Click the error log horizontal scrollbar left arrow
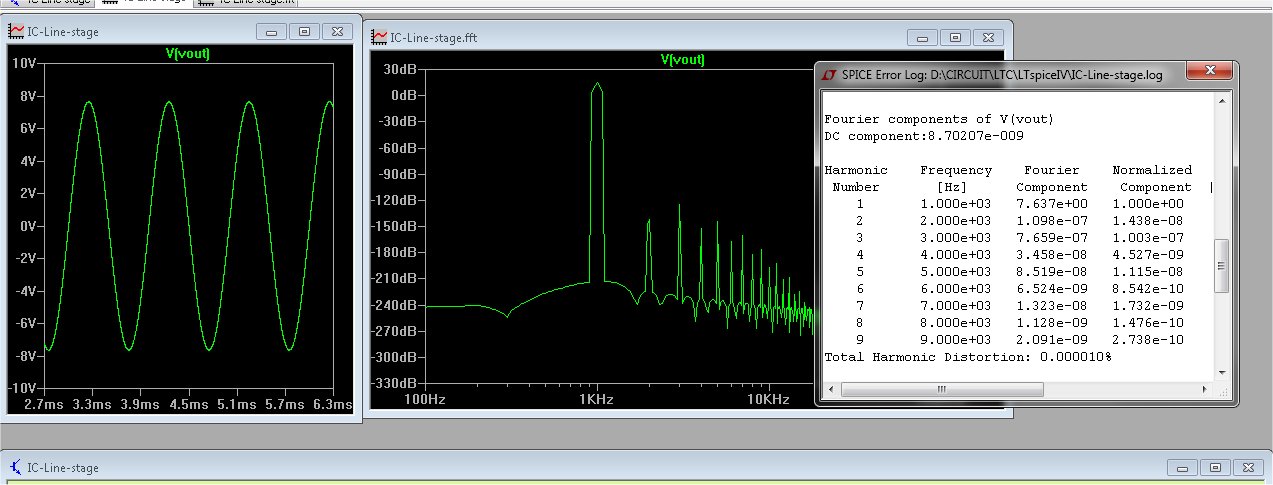The width and height of the screenshot is (1273, 485). click(829, 388)
